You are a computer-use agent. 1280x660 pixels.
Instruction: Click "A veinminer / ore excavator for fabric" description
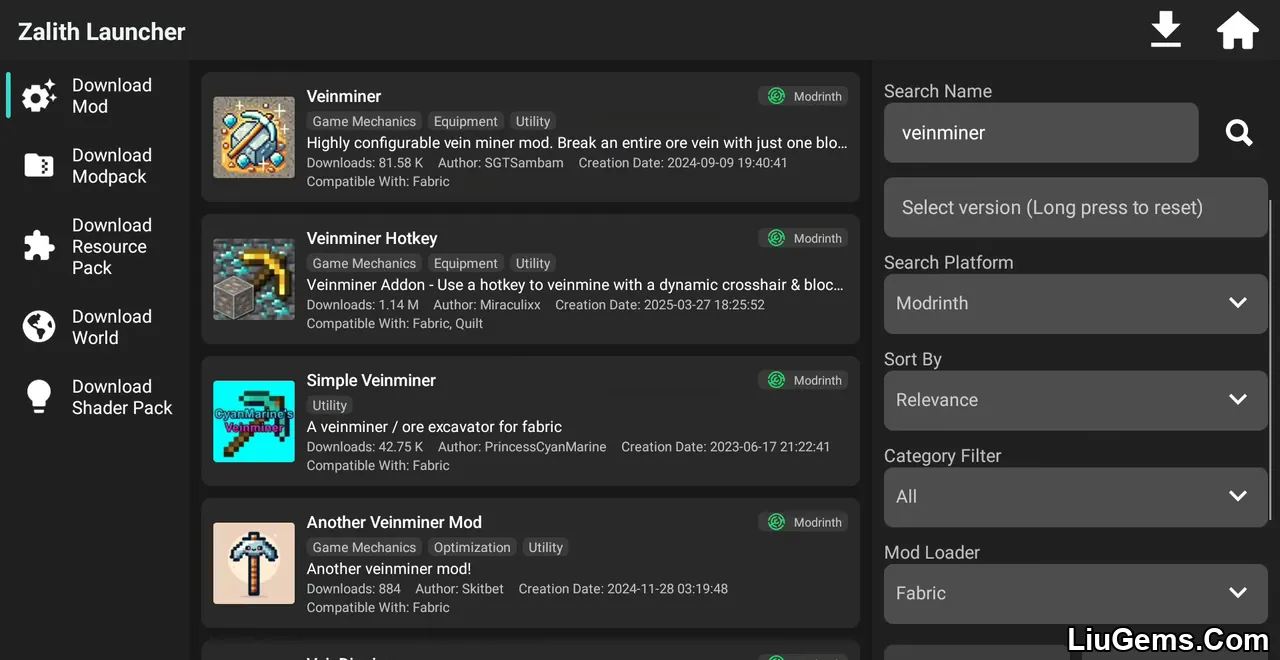click(434, 426)
